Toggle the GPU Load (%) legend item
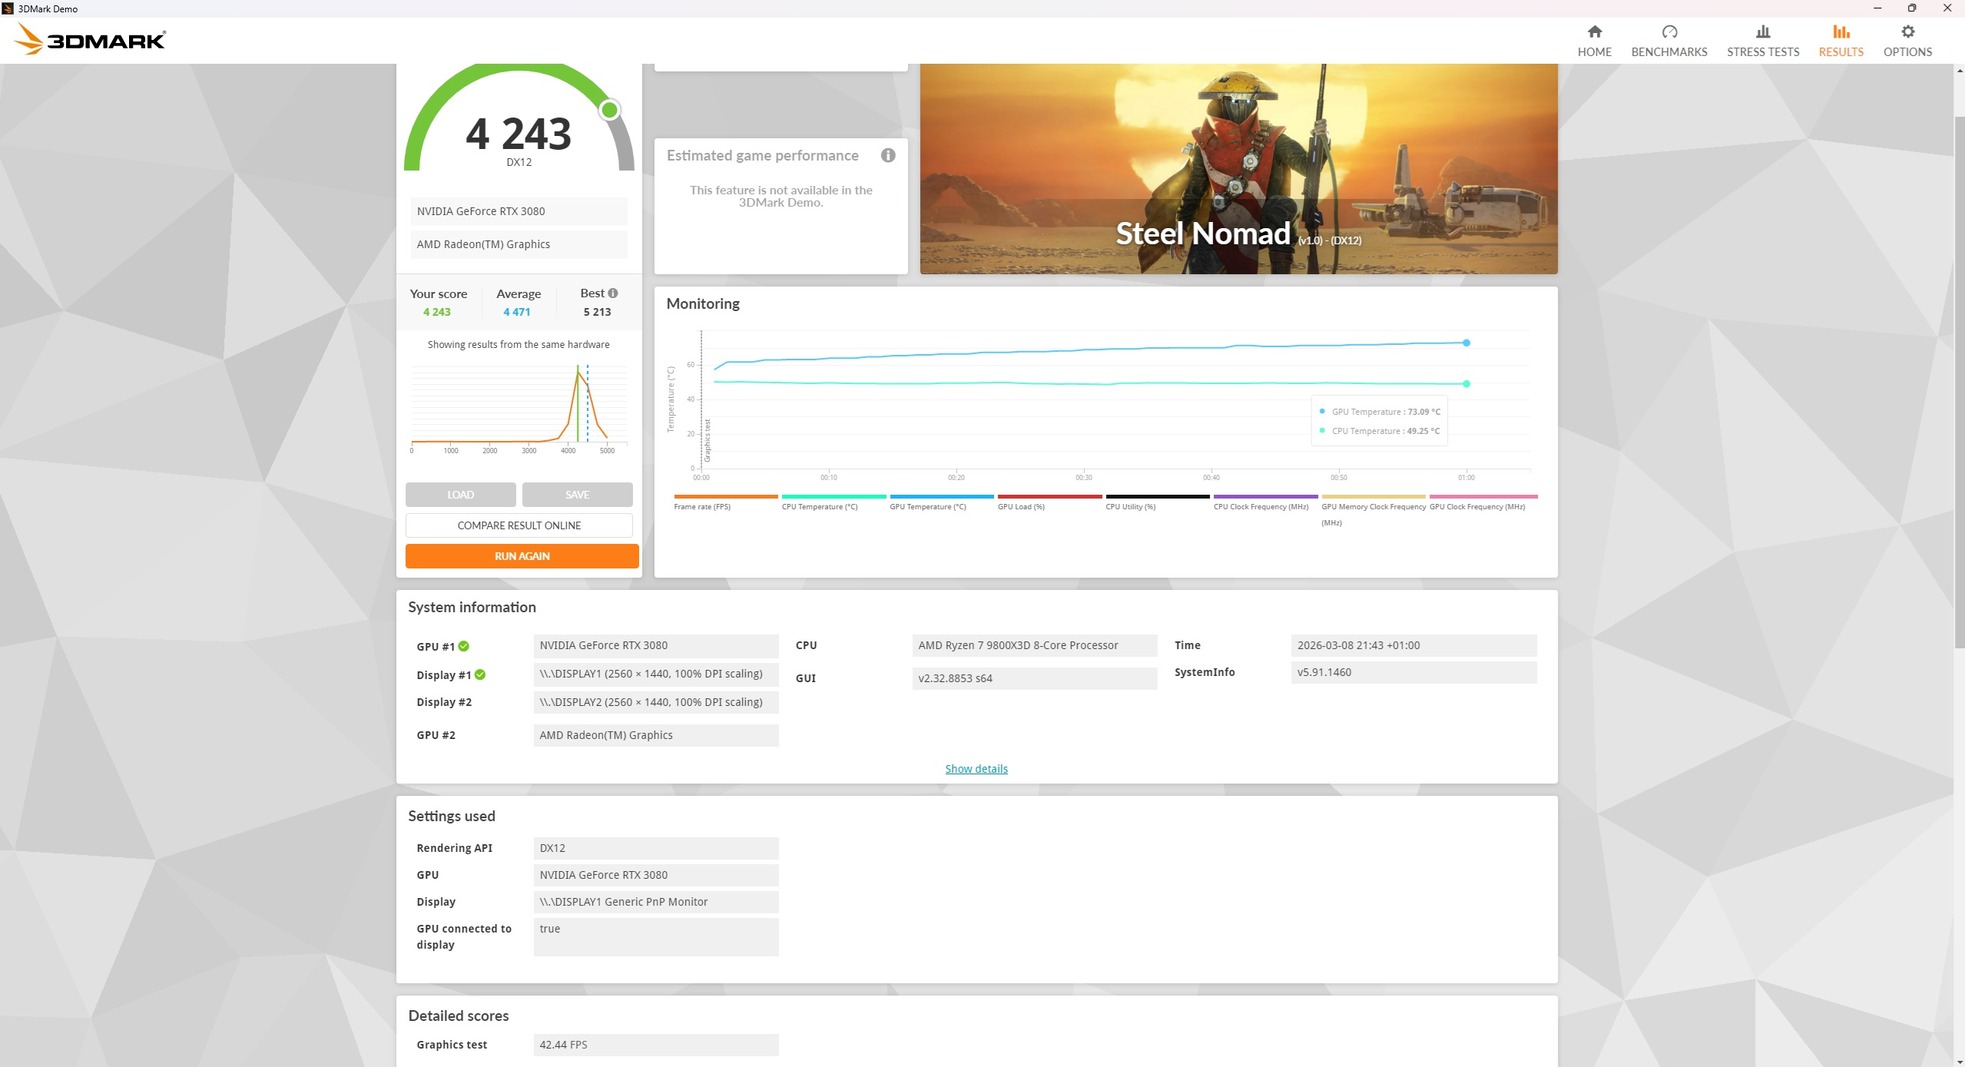The height and width of the screenshot is (1067, 1965). click(x=1050, y=501)
